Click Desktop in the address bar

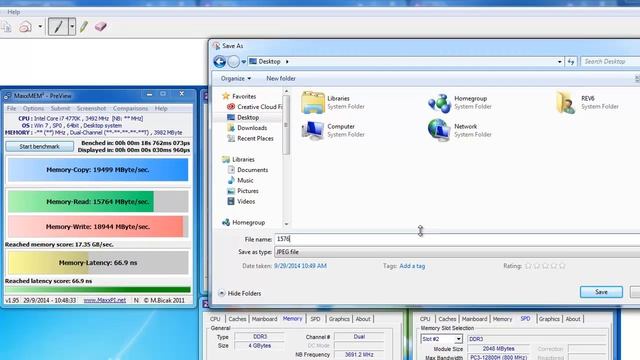click(x=269, y=62)
